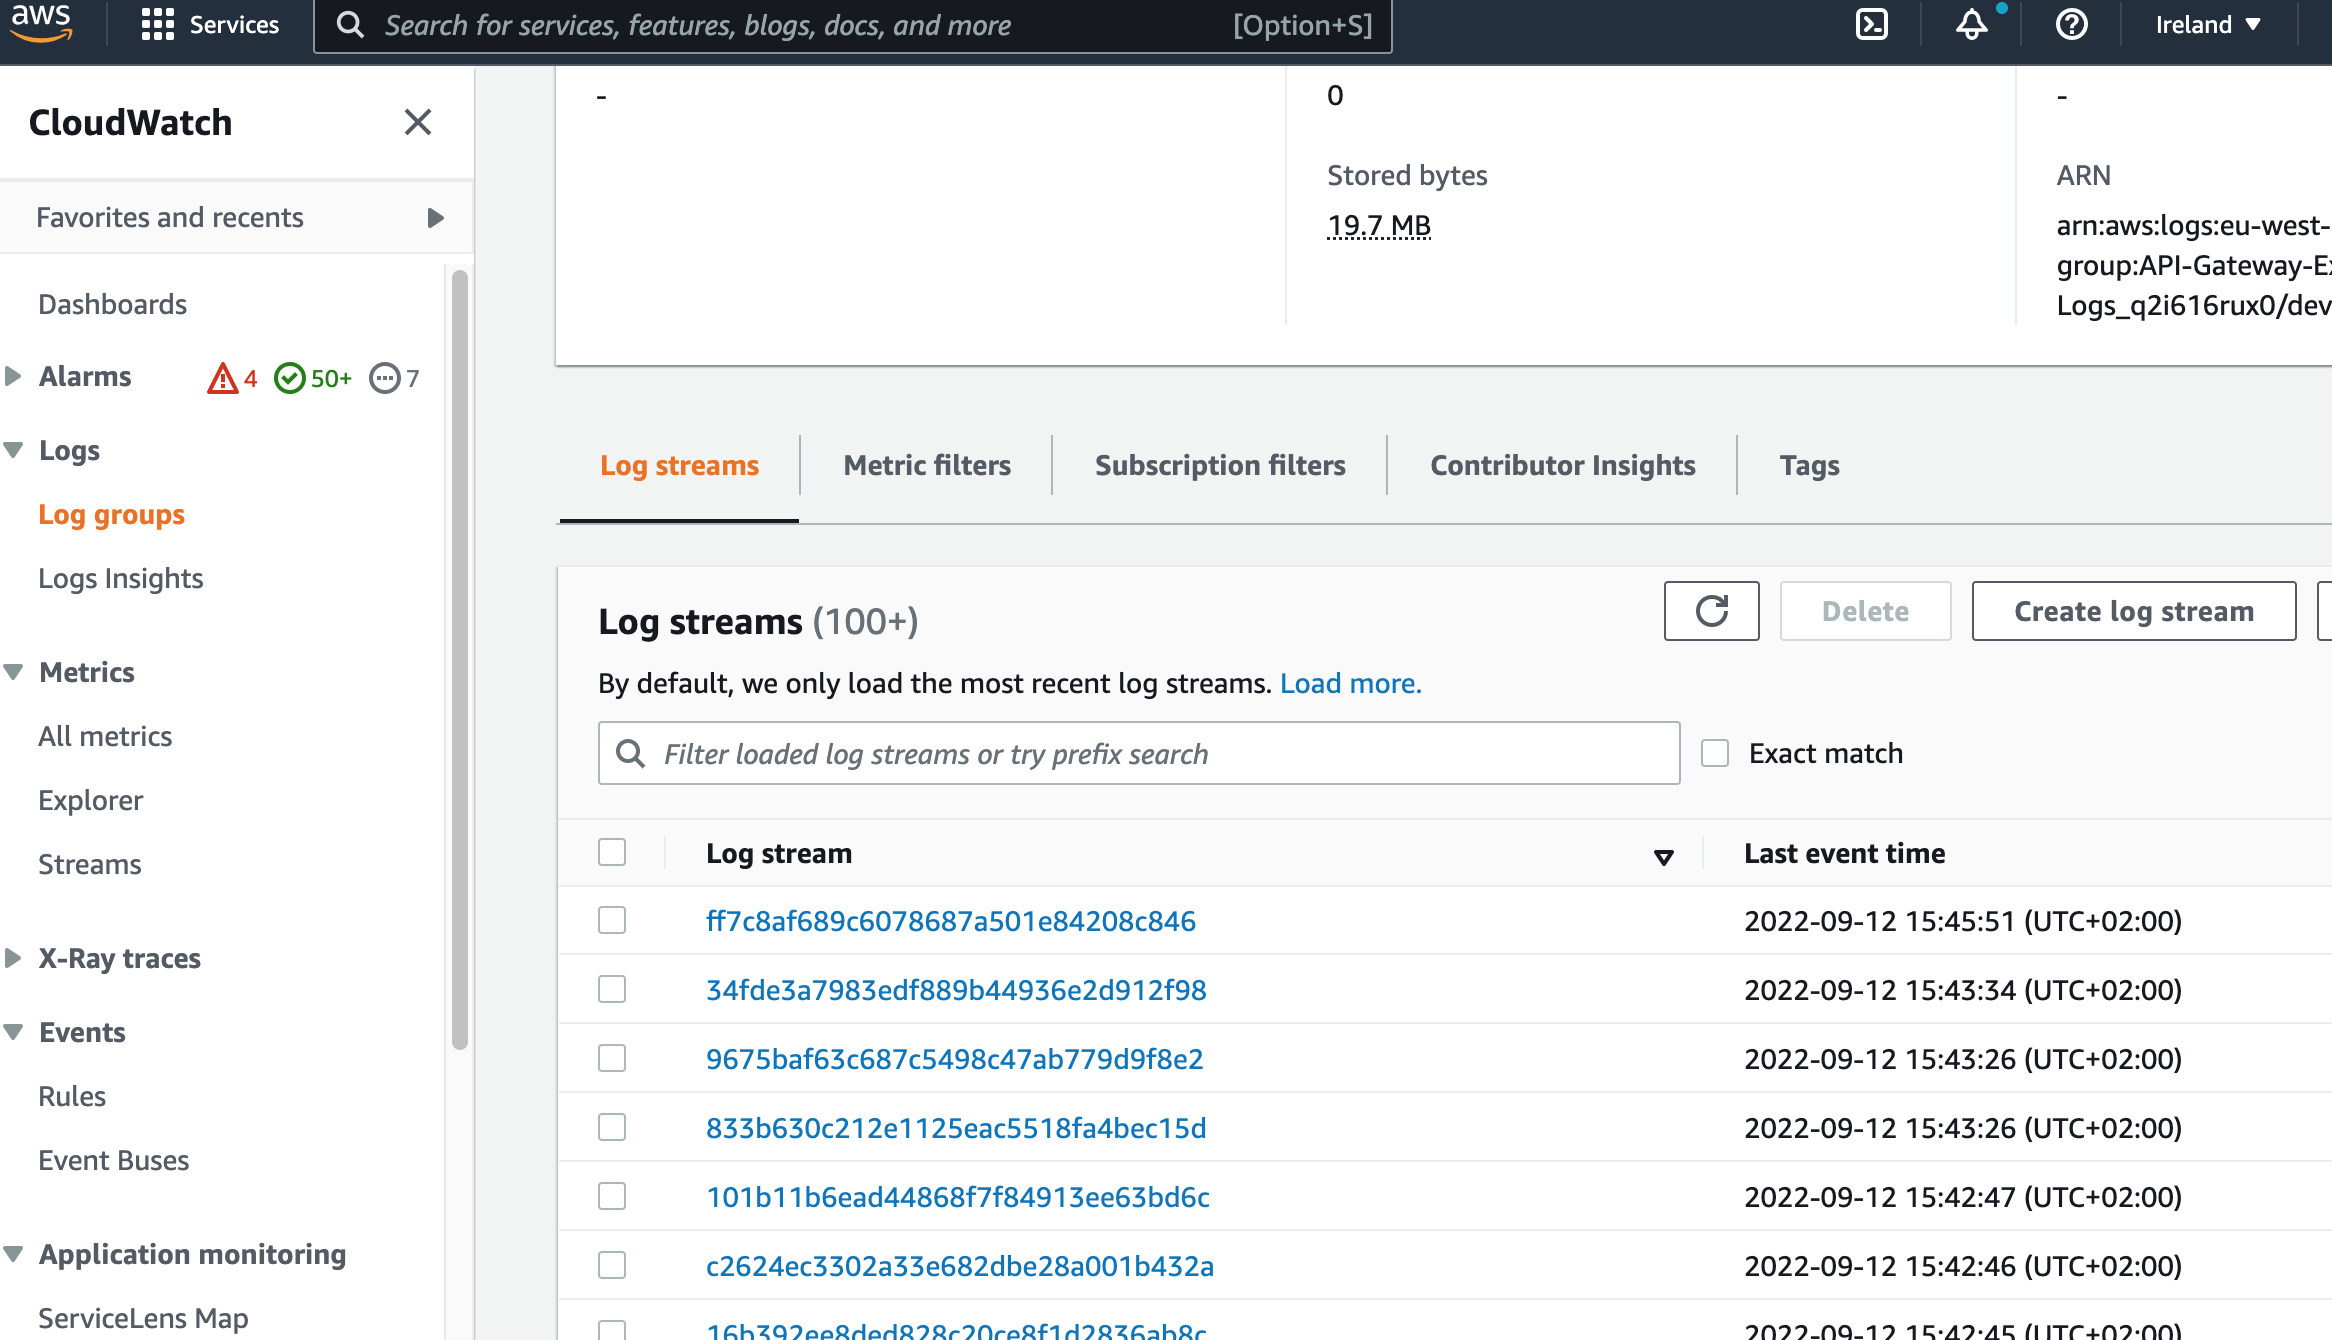Click the AWS logo home icon

pos(41,22)
